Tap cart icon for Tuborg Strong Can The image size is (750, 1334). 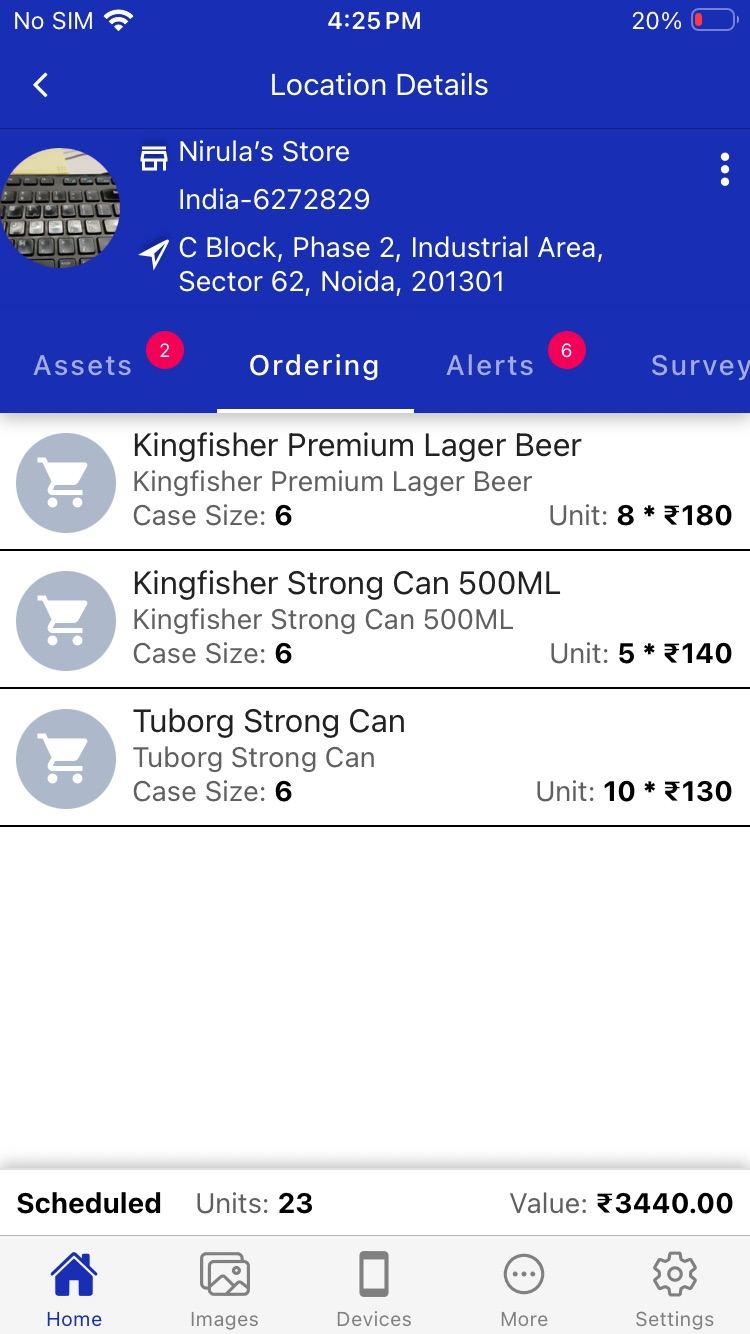point(66,758)
